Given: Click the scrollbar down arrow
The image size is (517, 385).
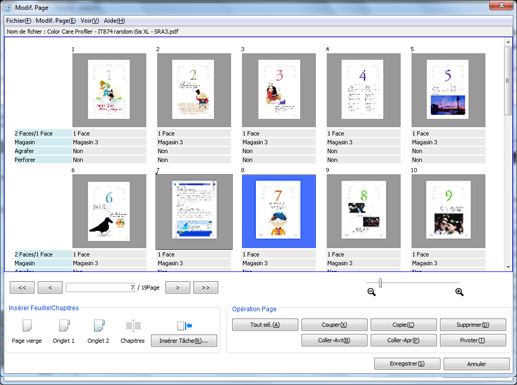Looking at the screenshot, I should click(x=508, y=267).
